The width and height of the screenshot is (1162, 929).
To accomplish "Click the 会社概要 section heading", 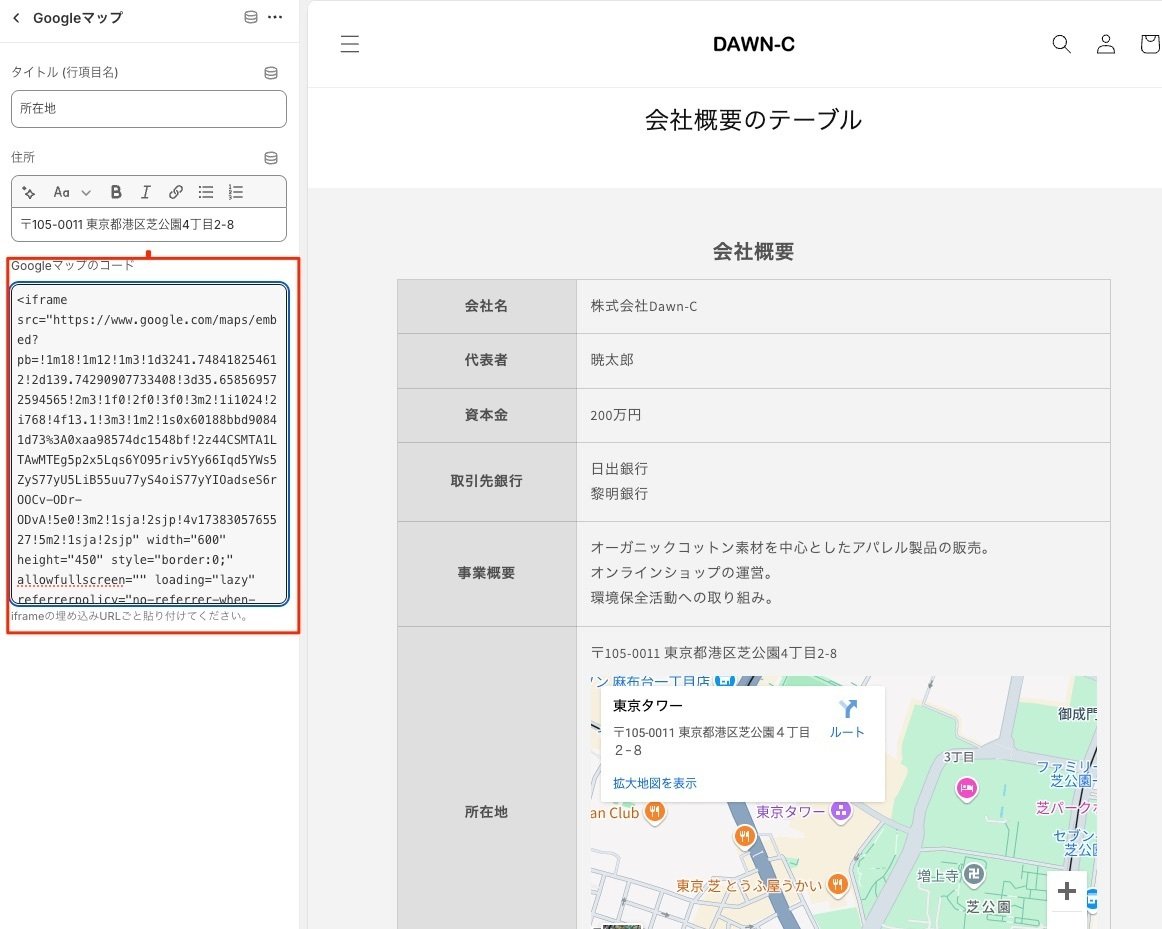I will coord(753,252).
